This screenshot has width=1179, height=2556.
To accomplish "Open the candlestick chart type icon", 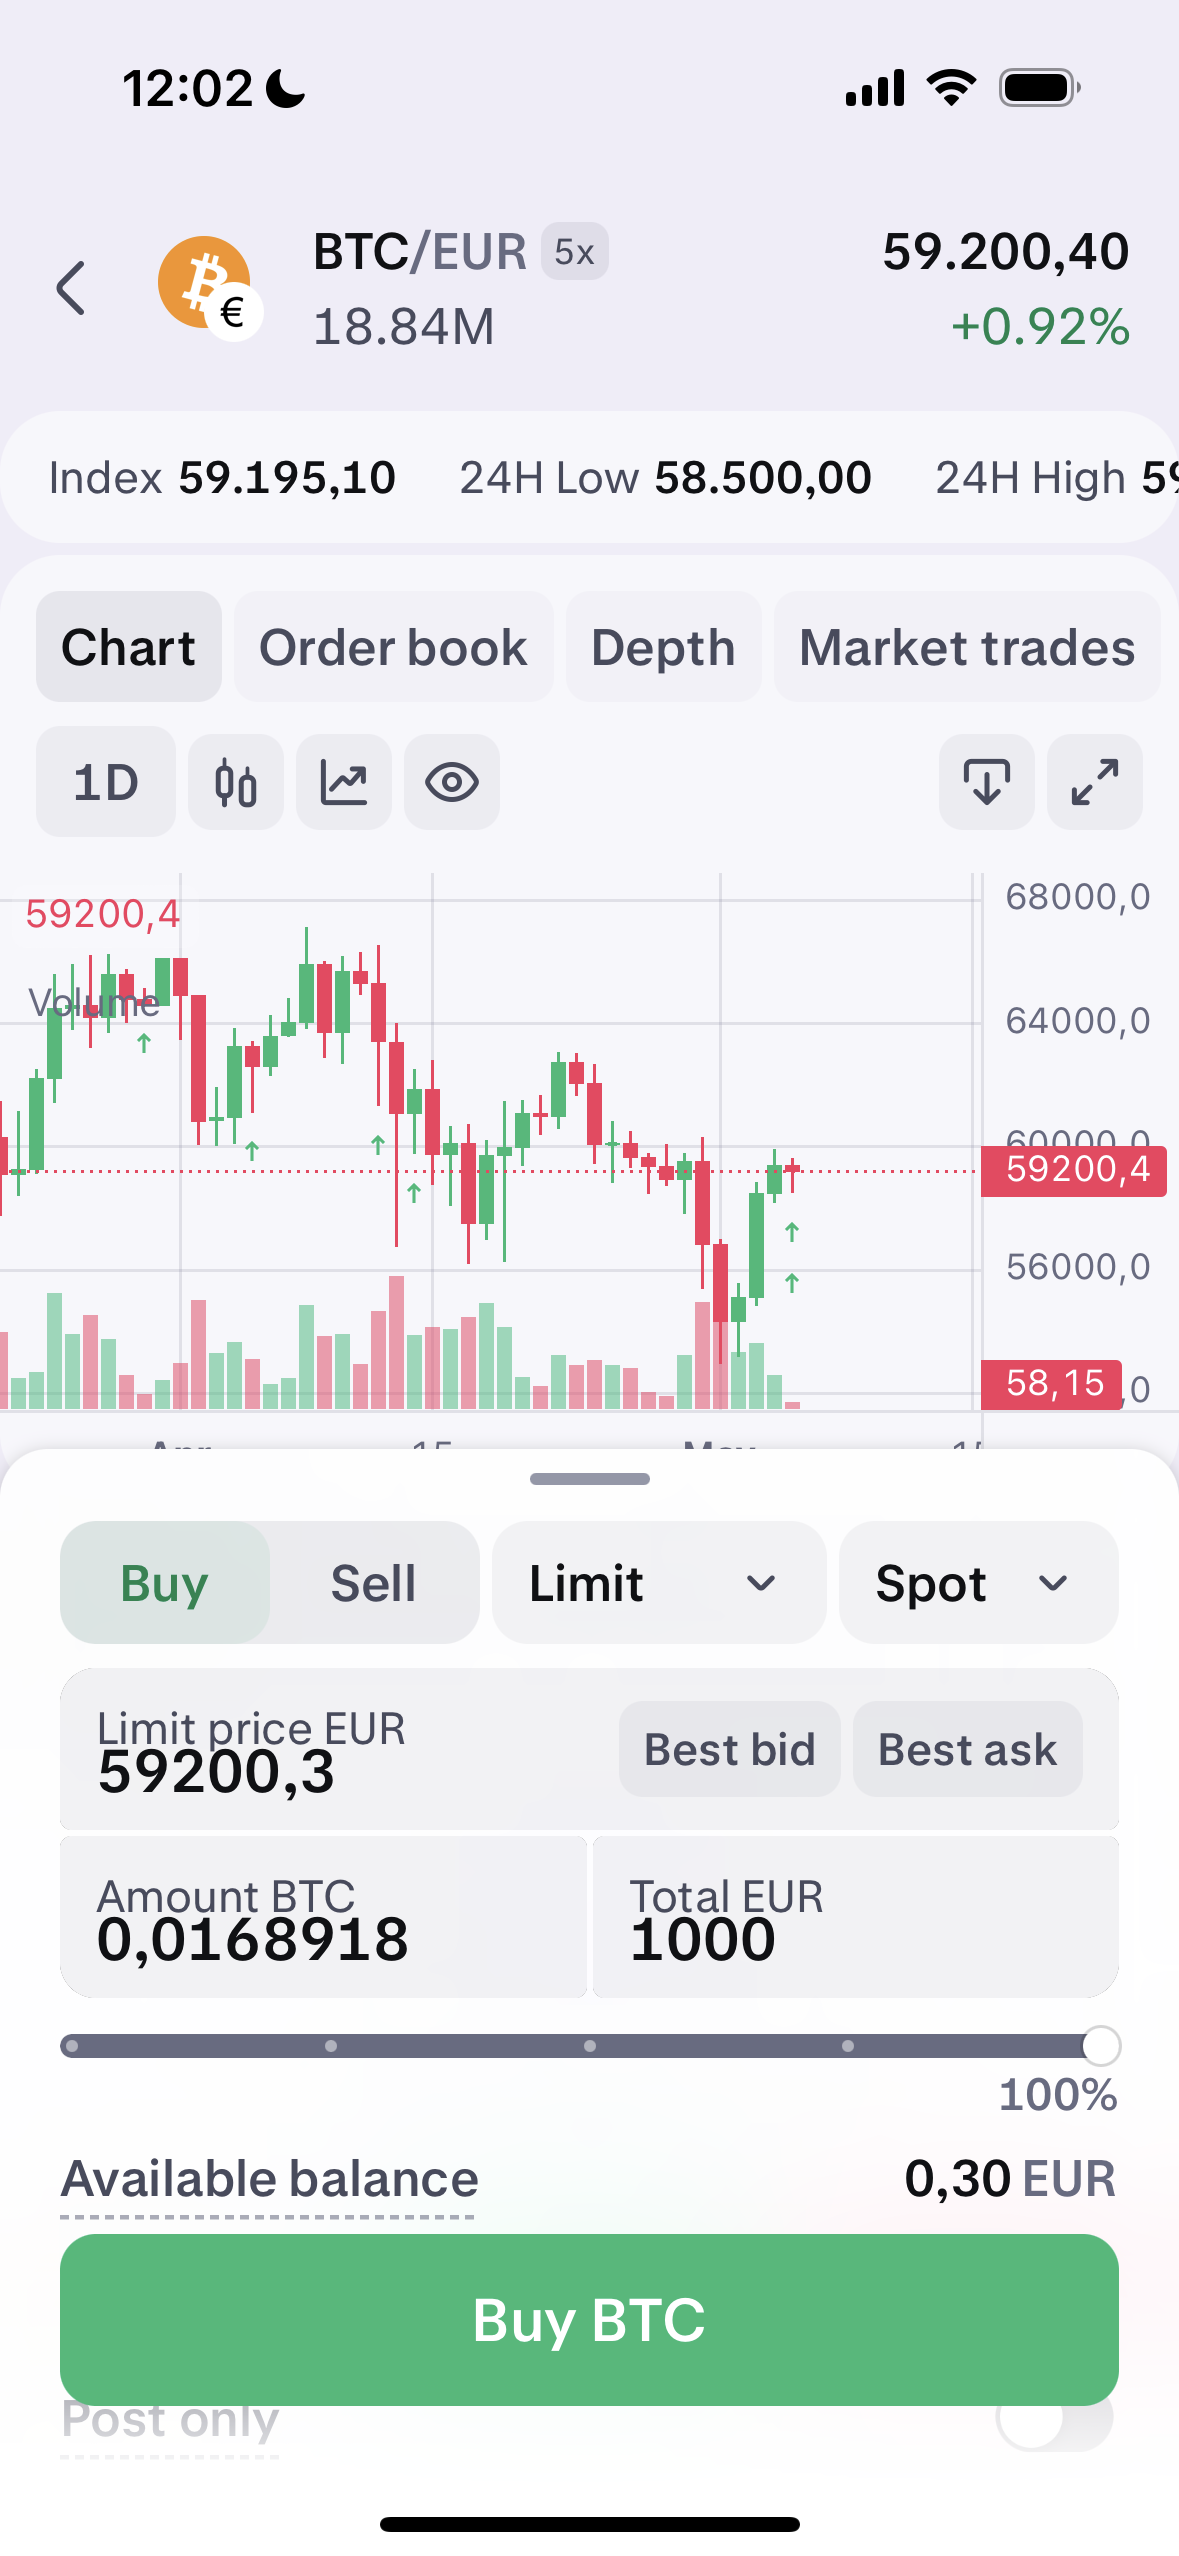I will (236, 782).
